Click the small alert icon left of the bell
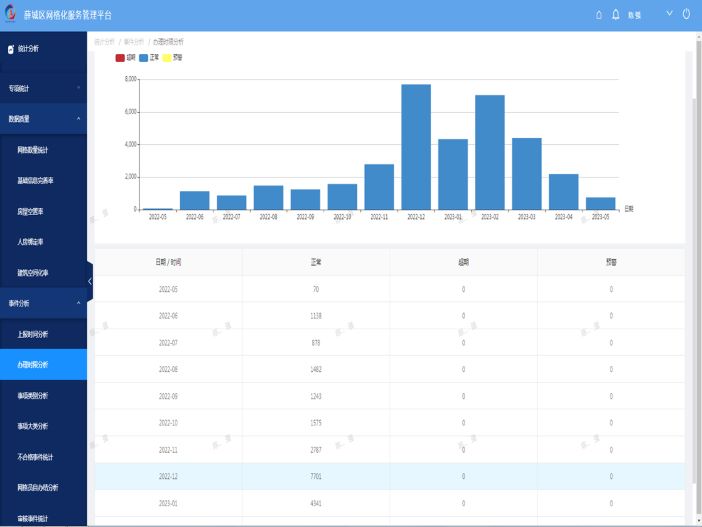This screenshot has width=702, height=527. coord(599,15)
